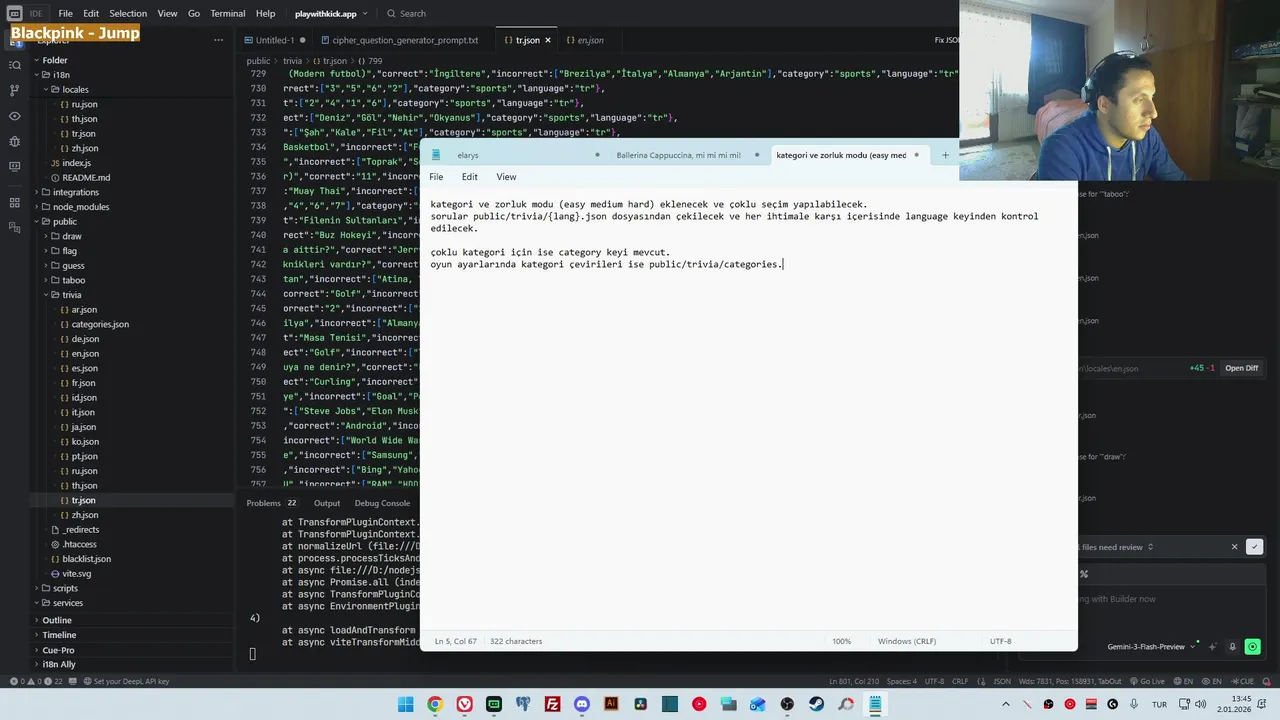The image size is (1280, 720).
Task: Close the tr.json editor tab
Action: [x=548, y=40]
